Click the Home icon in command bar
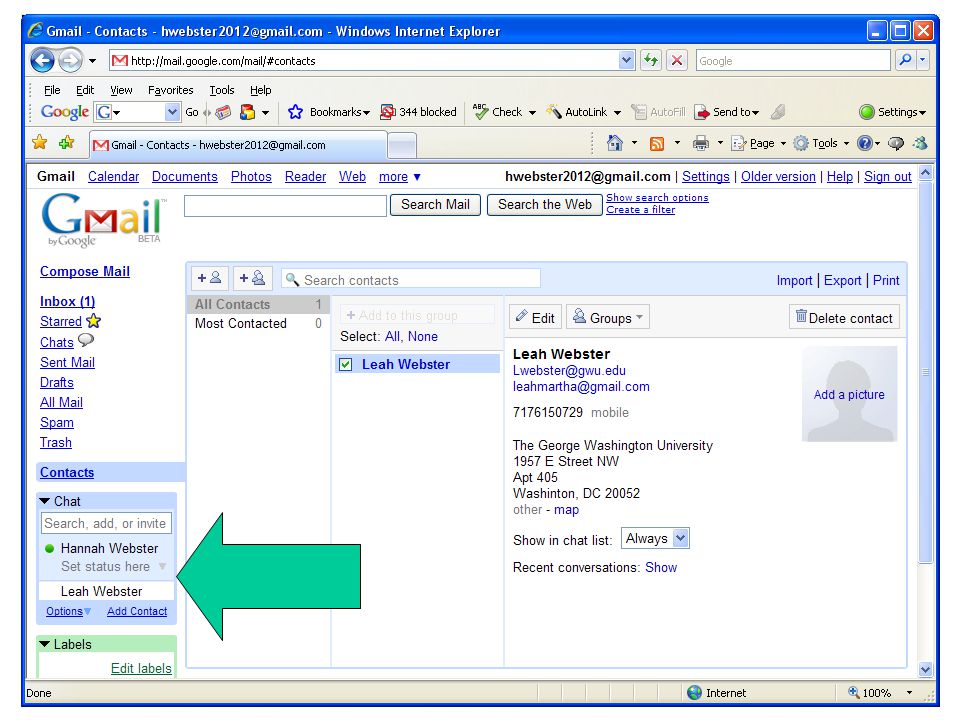Viewport: 960px width, 720px height. click(615, 143)
